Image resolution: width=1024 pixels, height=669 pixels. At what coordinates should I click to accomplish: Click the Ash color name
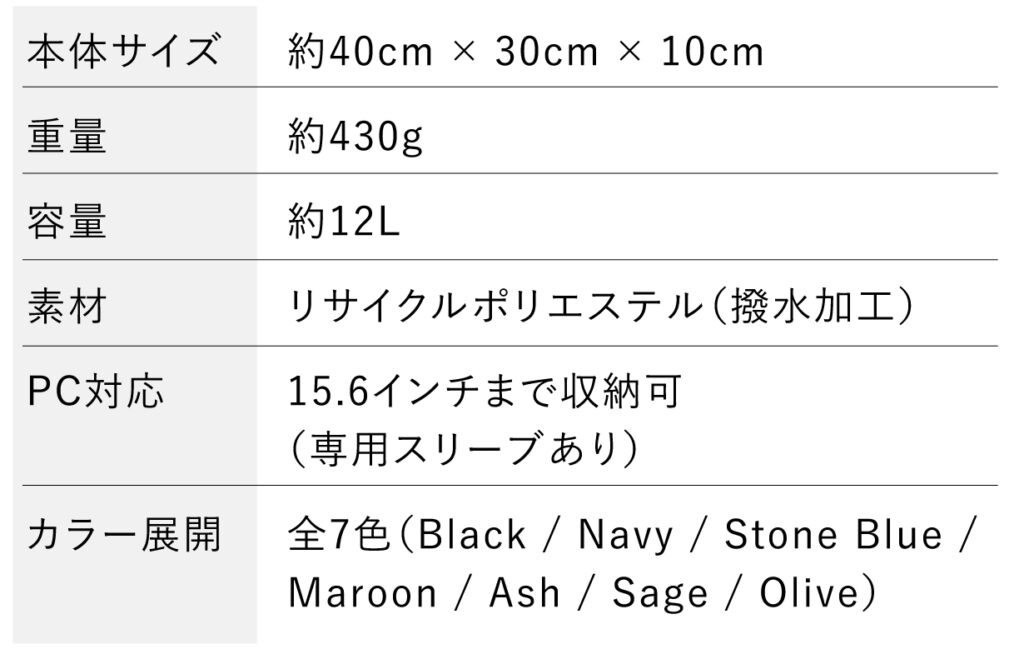click(x=524, y=594)
